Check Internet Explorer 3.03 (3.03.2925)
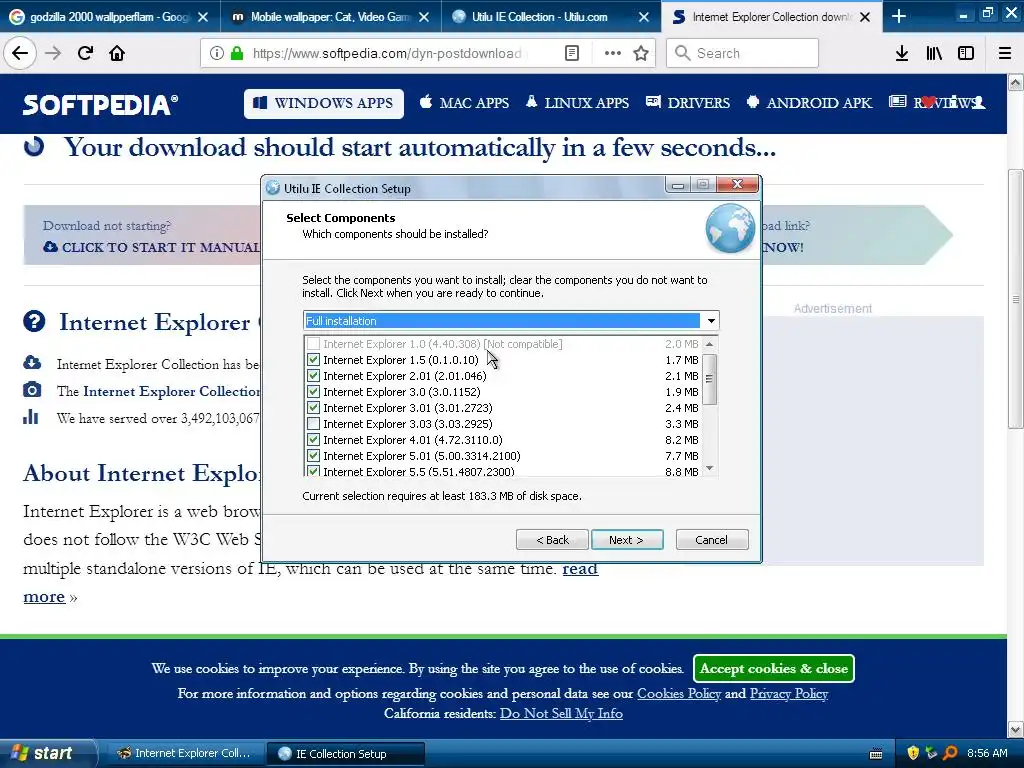 tap(313, 424)
